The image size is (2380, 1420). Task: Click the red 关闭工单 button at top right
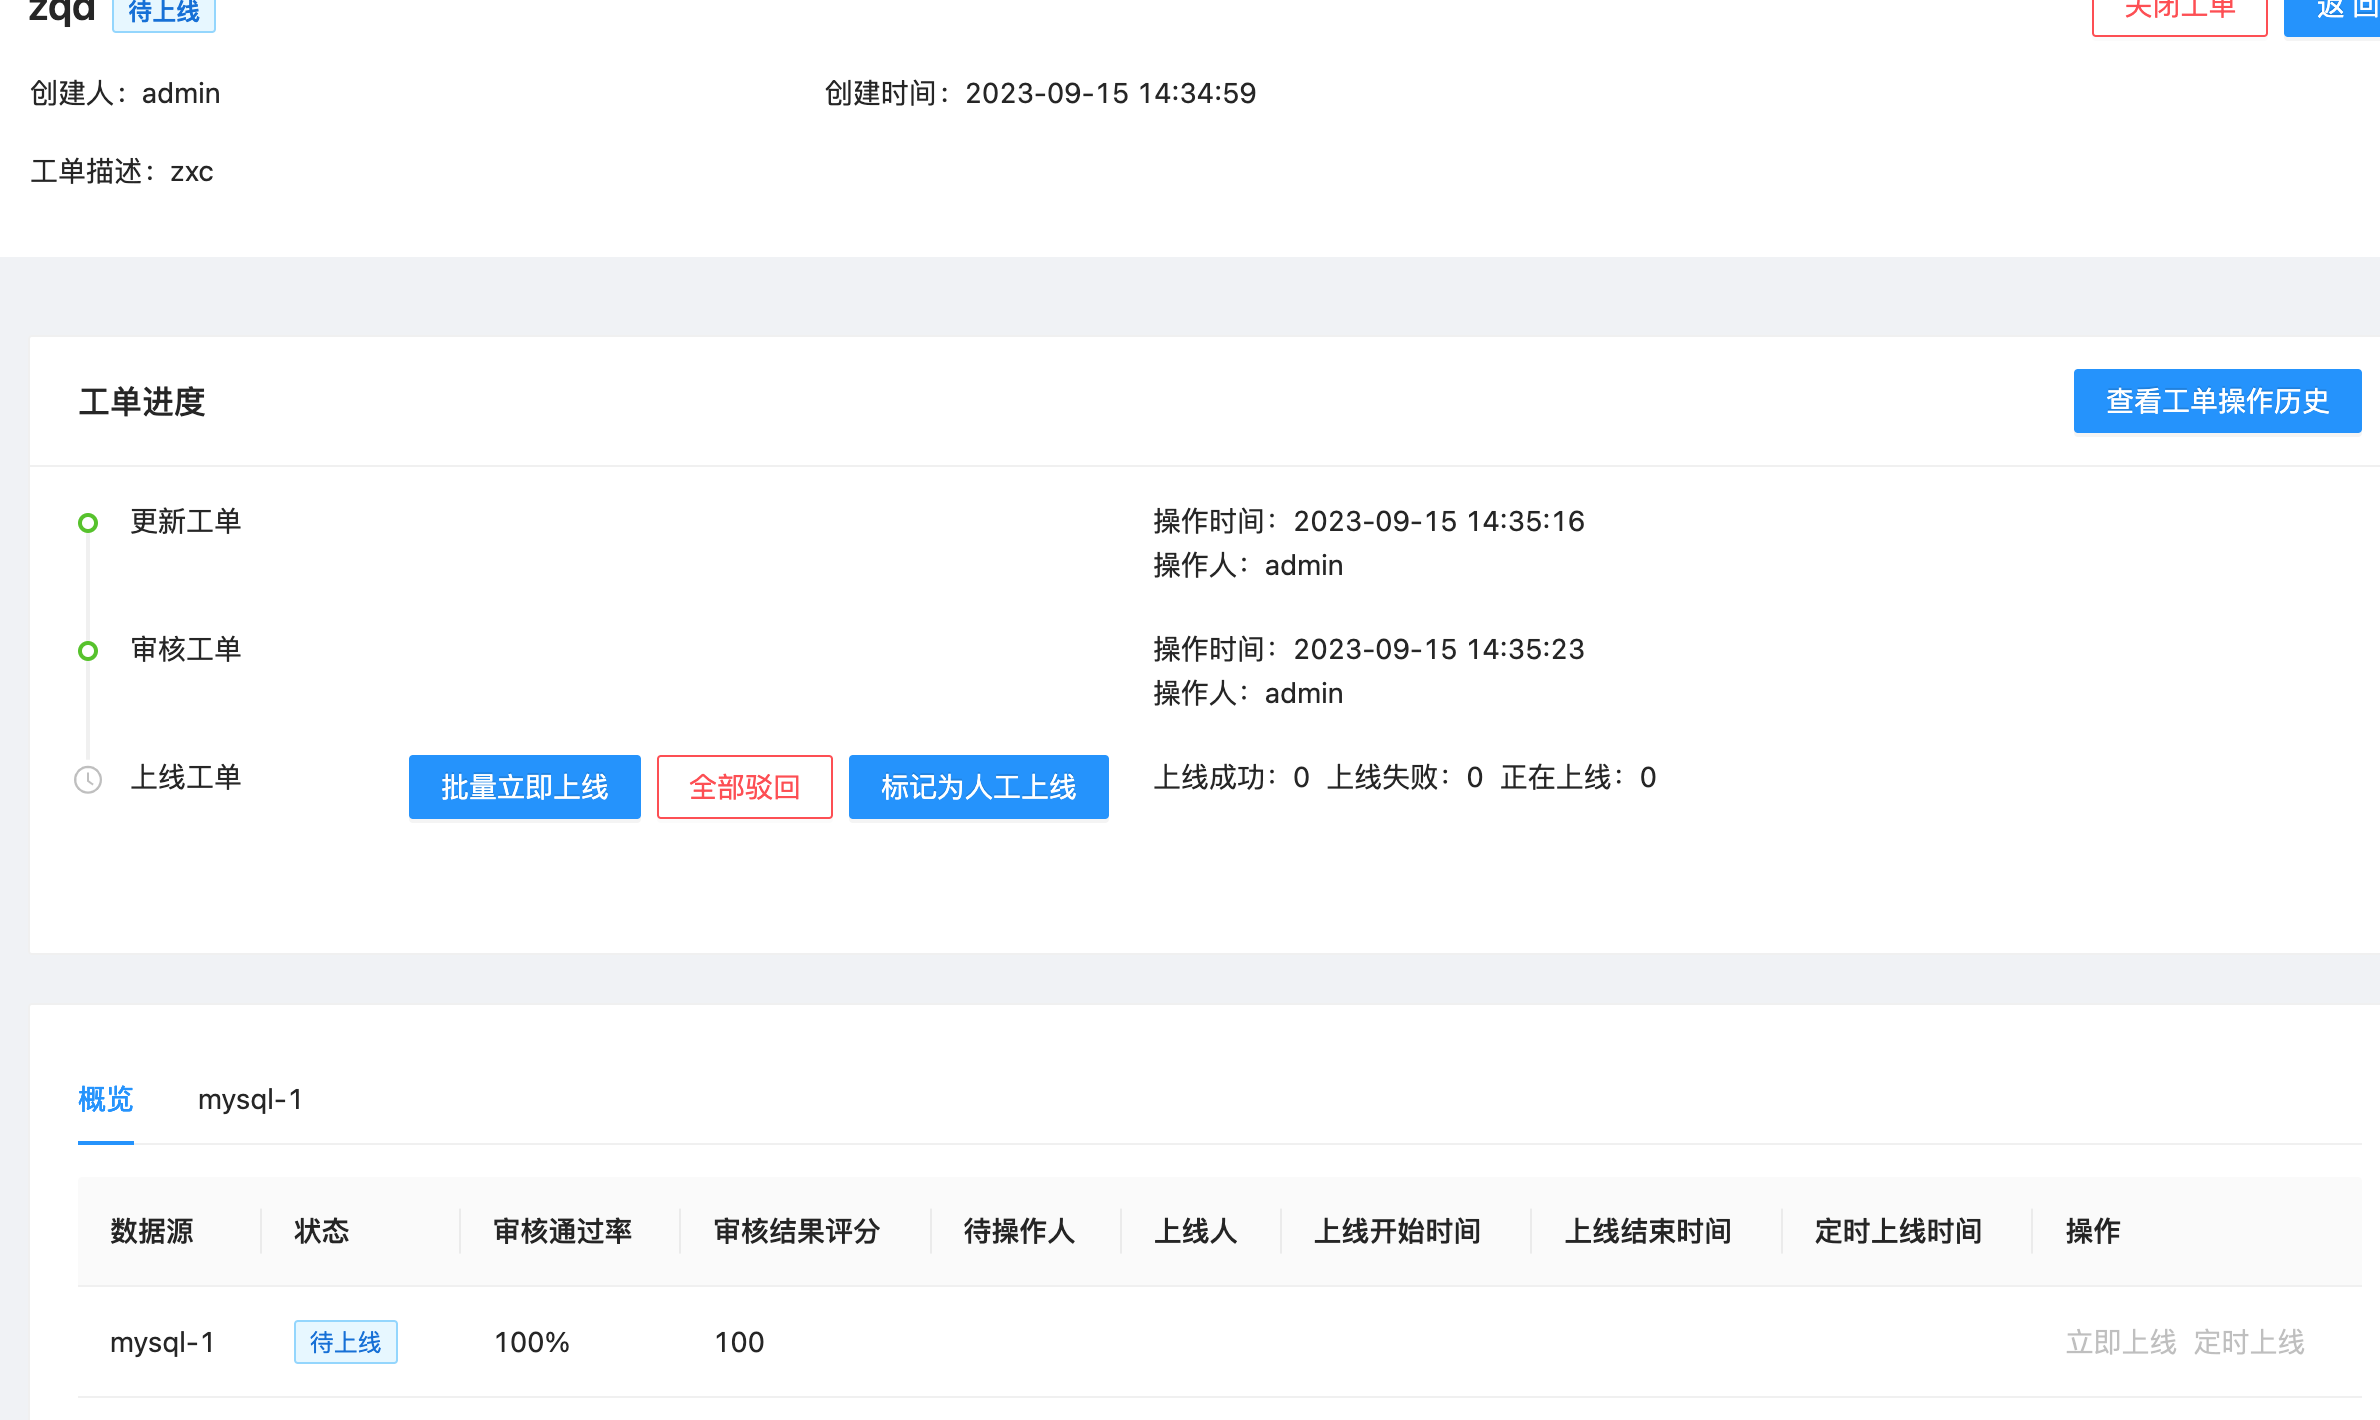click(2179, 8)
